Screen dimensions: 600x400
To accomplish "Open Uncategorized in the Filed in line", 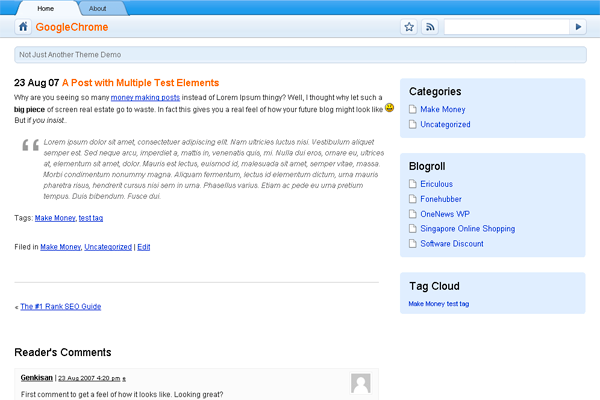I will 108,247.
